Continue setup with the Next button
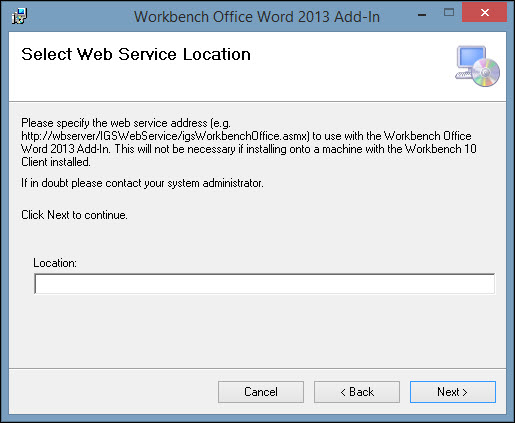The width and height of the screenshot is (515, 423). coord(453,392)
